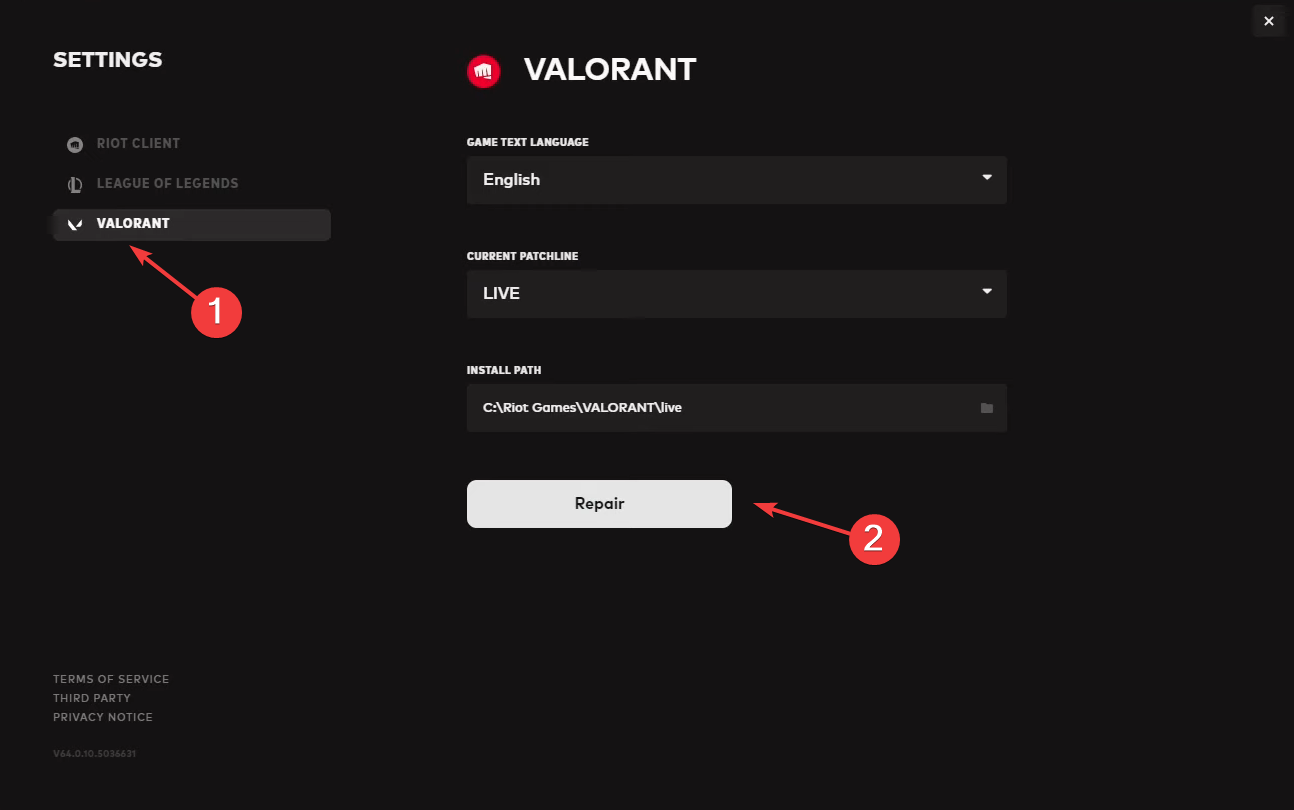Open the Terms of Service link
This screenshot has width=1294, height=810.
click(x=111, y=679)
